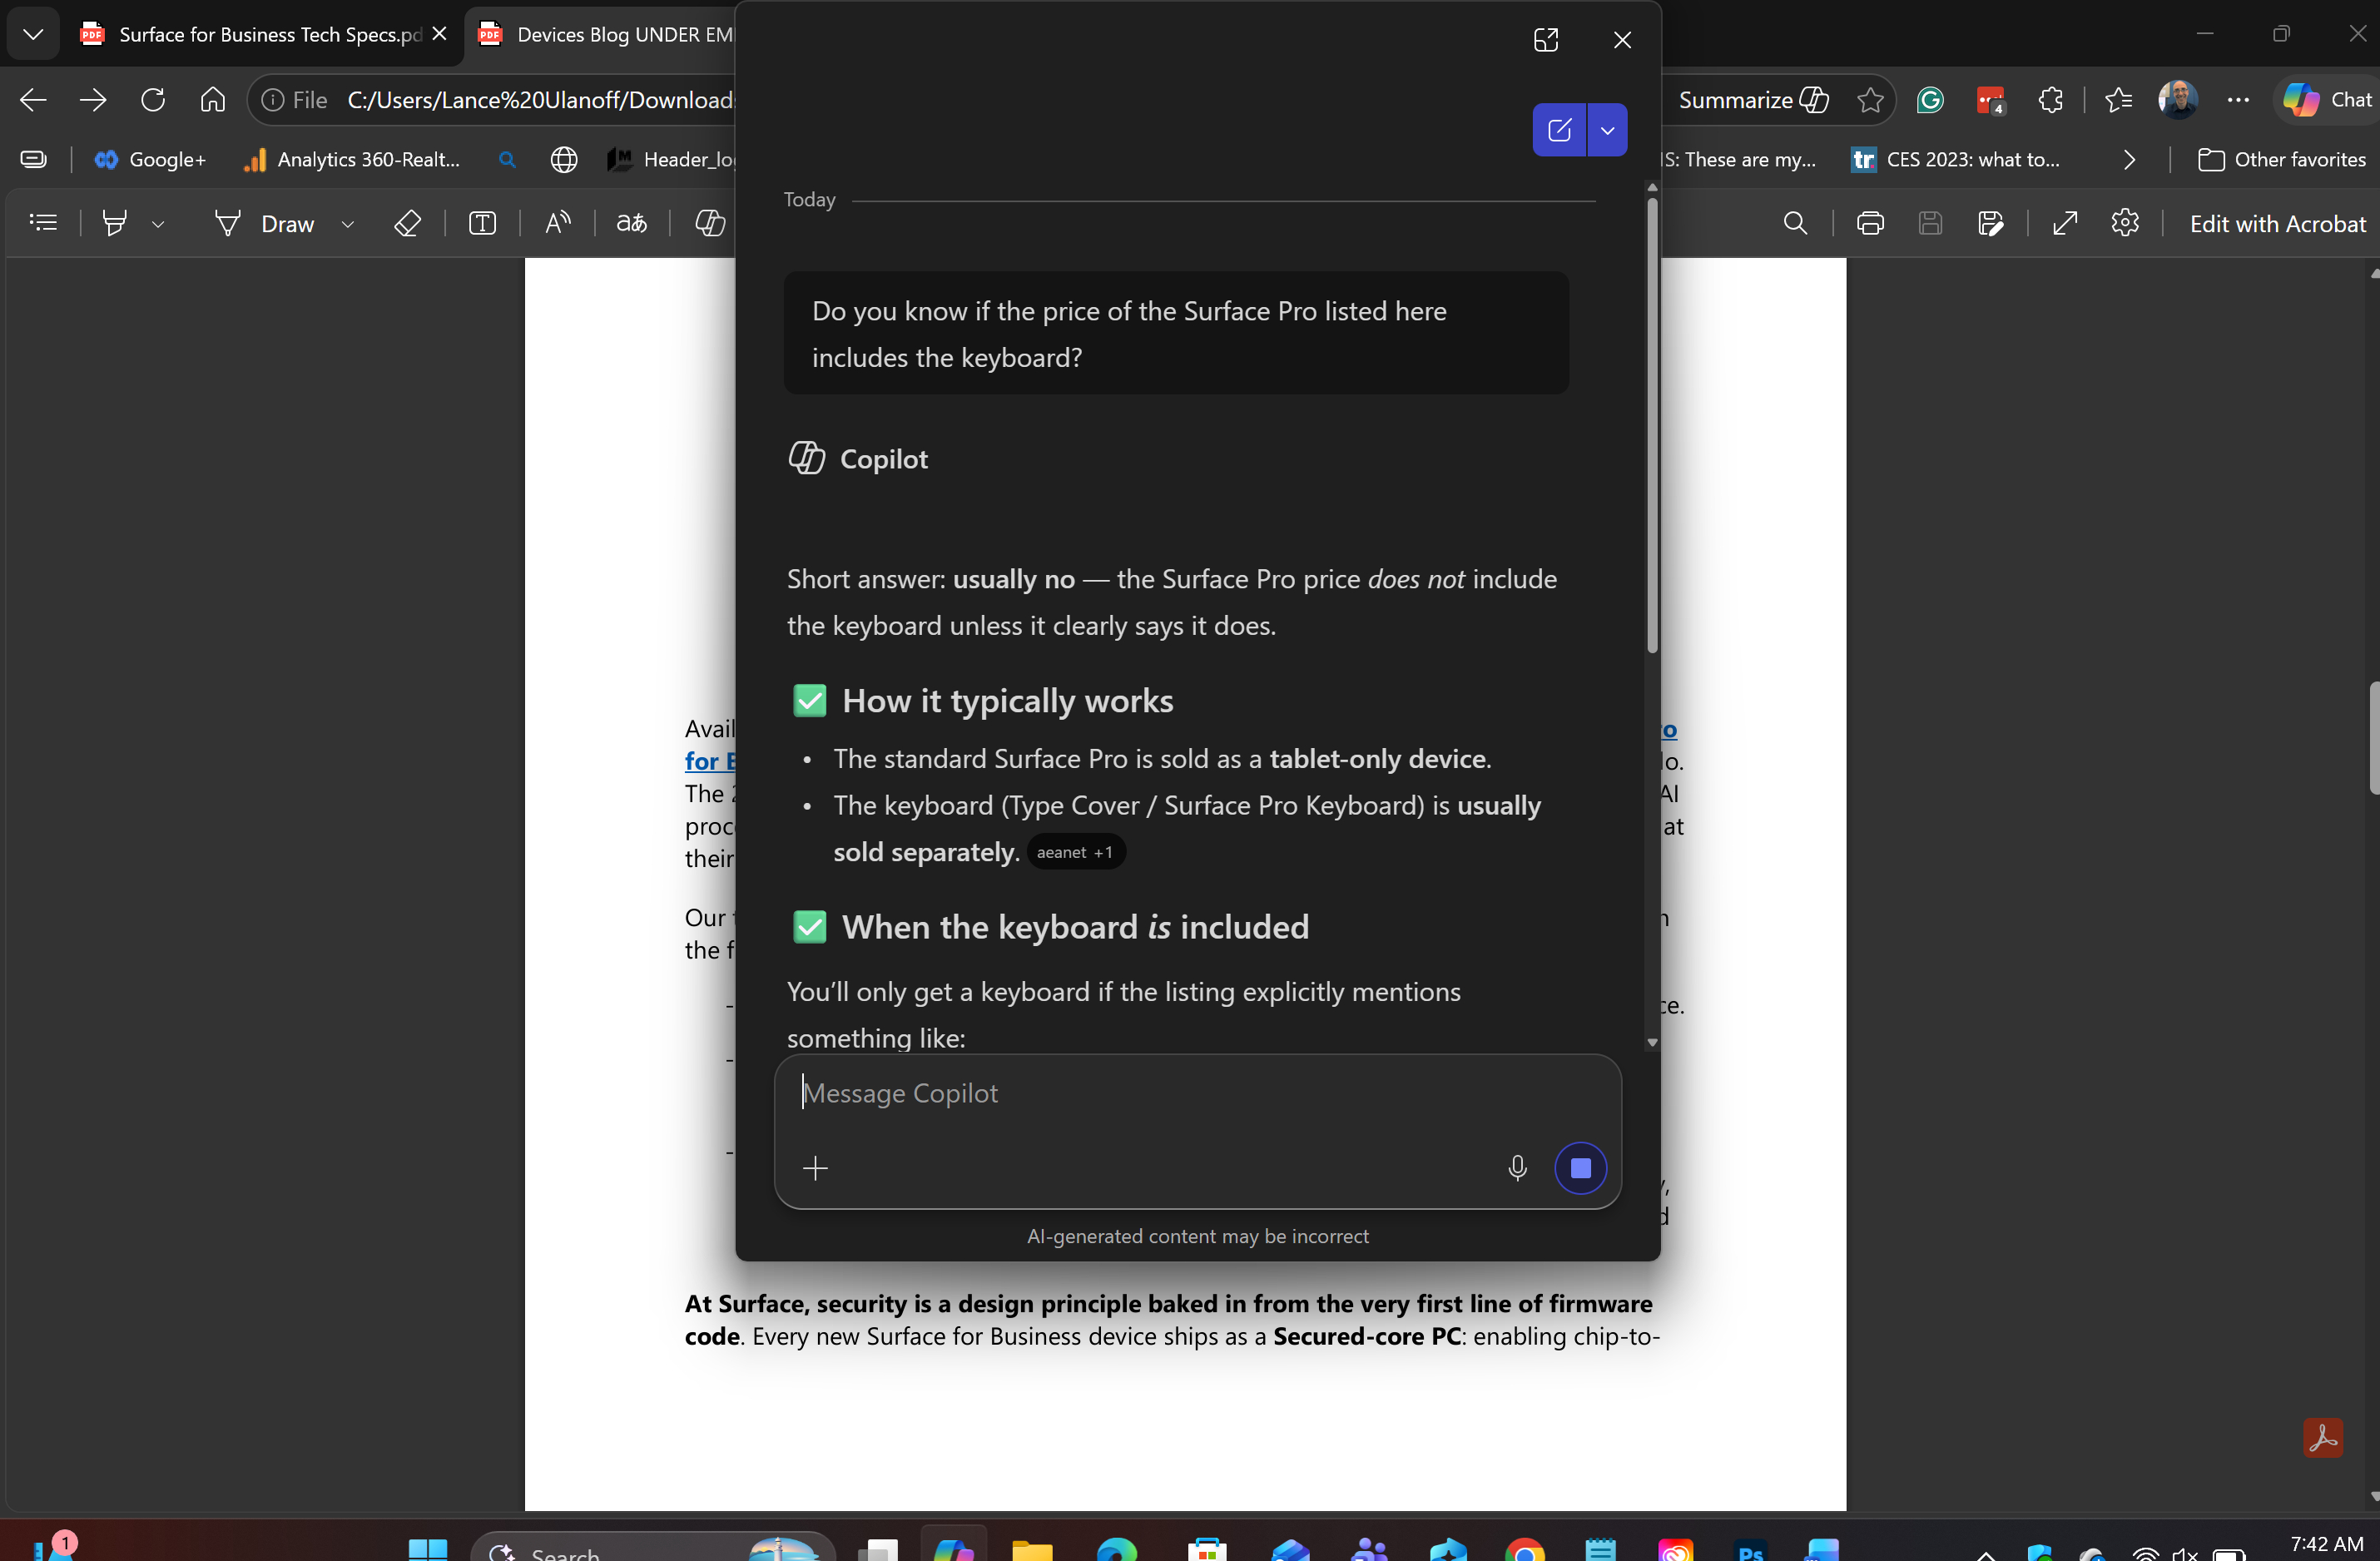2380x1561 pixels.
Task: Open Adobe Acrobat floating icon in PDF
Action: click(2322, 1438)
